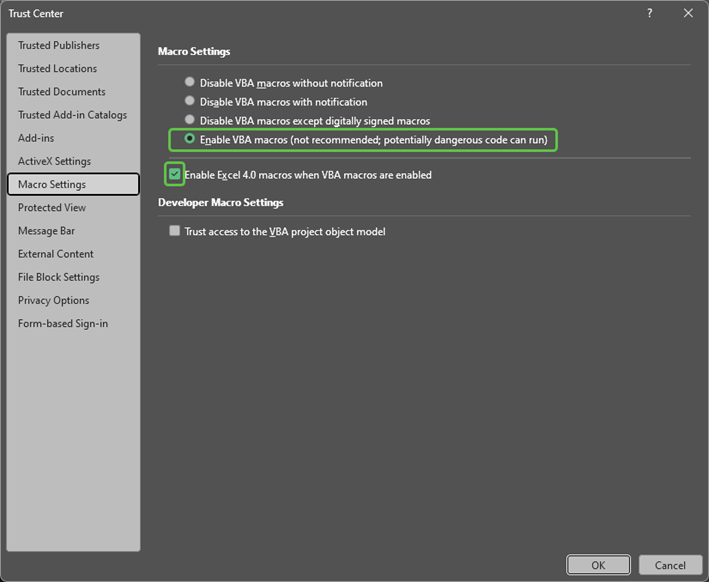
Task: Close the Trust Center dialog
Action: tap(688, 13)
